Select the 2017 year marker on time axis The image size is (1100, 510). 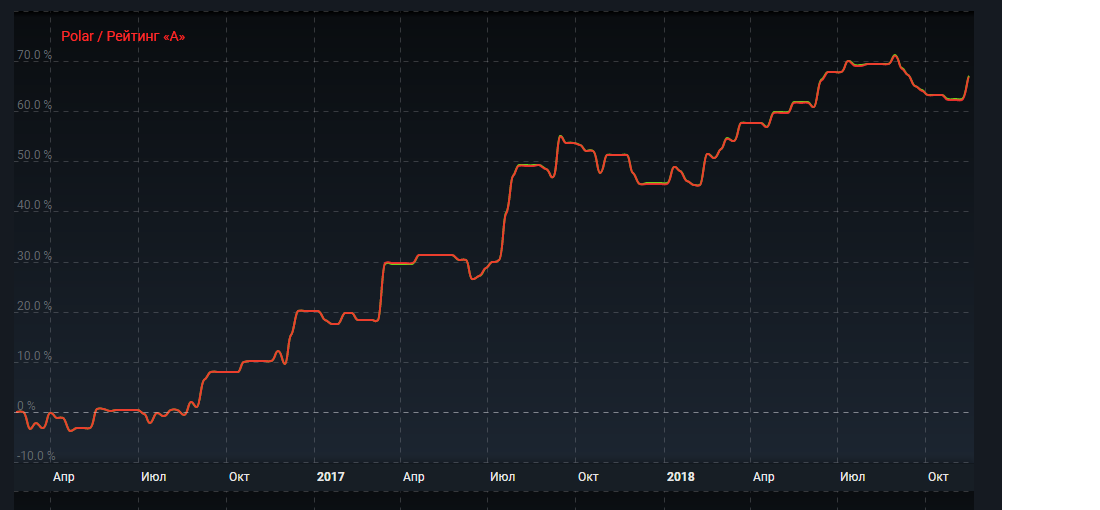click(x=330, y=477)
